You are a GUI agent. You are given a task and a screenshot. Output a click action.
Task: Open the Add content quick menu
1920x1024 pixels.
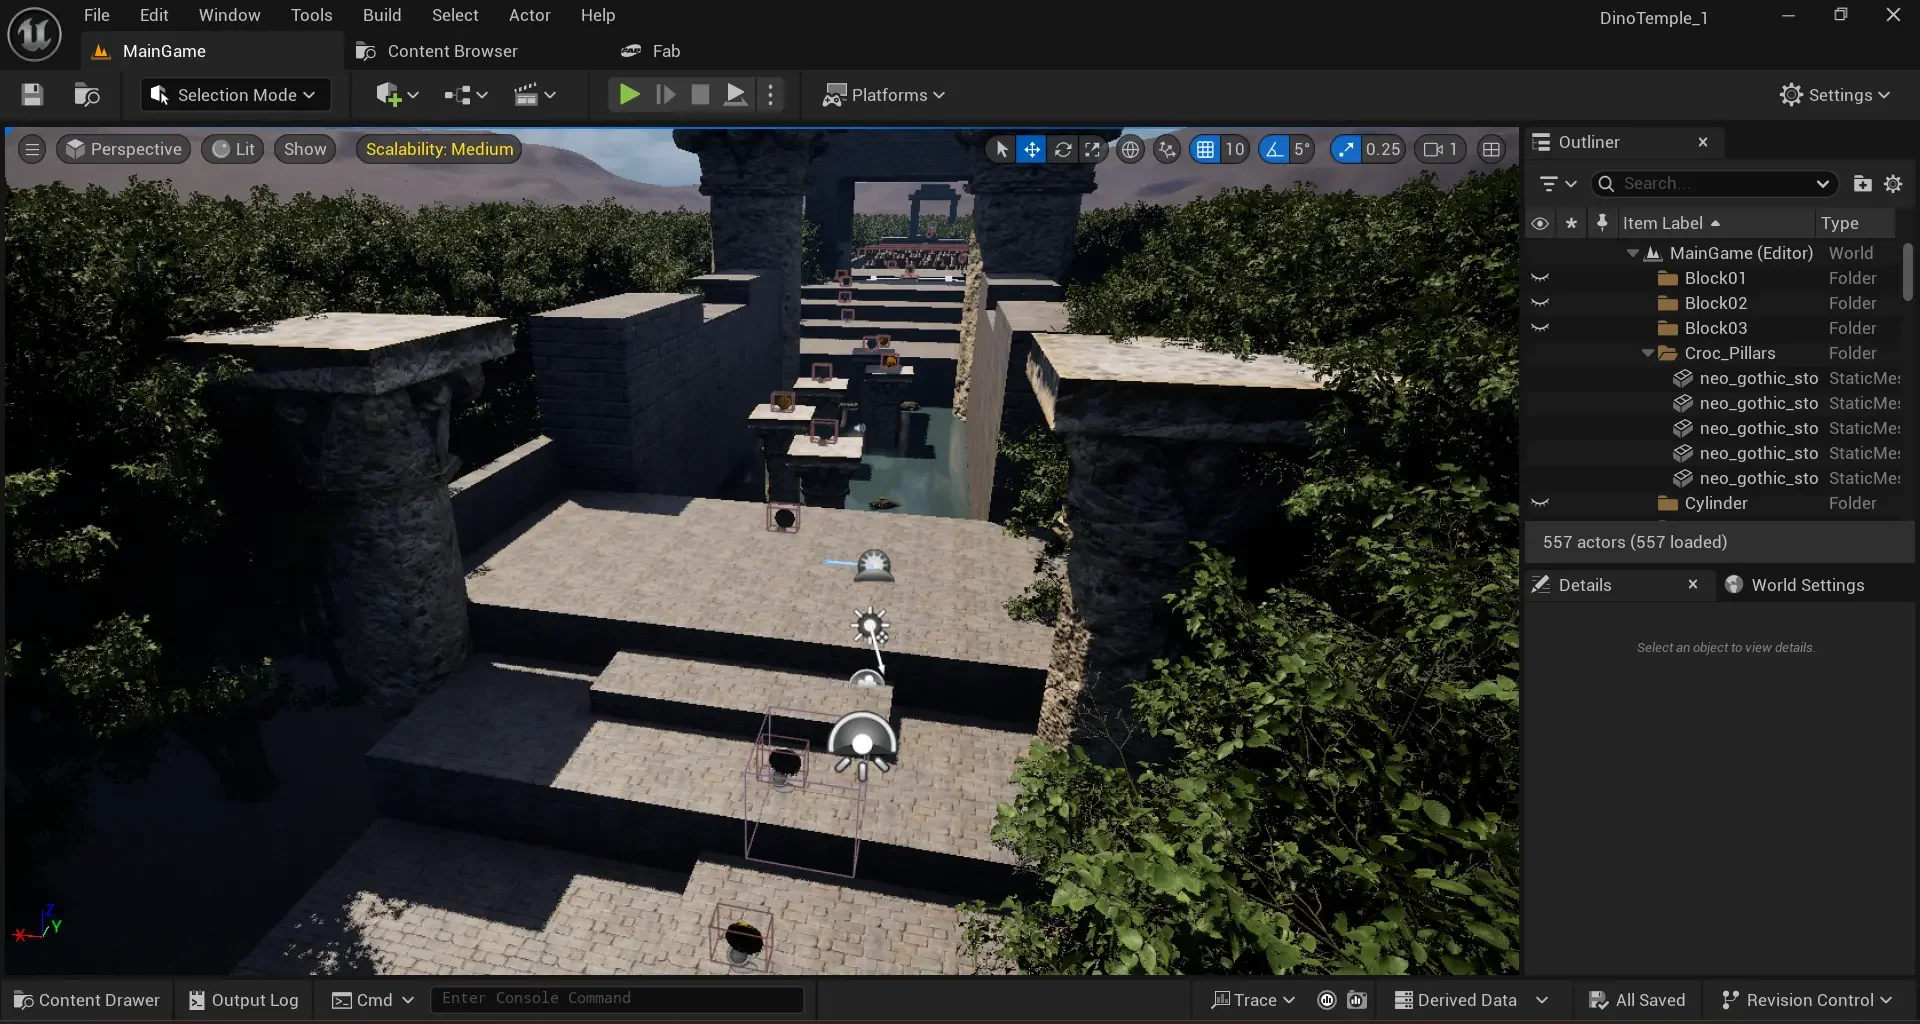point(397,95)
